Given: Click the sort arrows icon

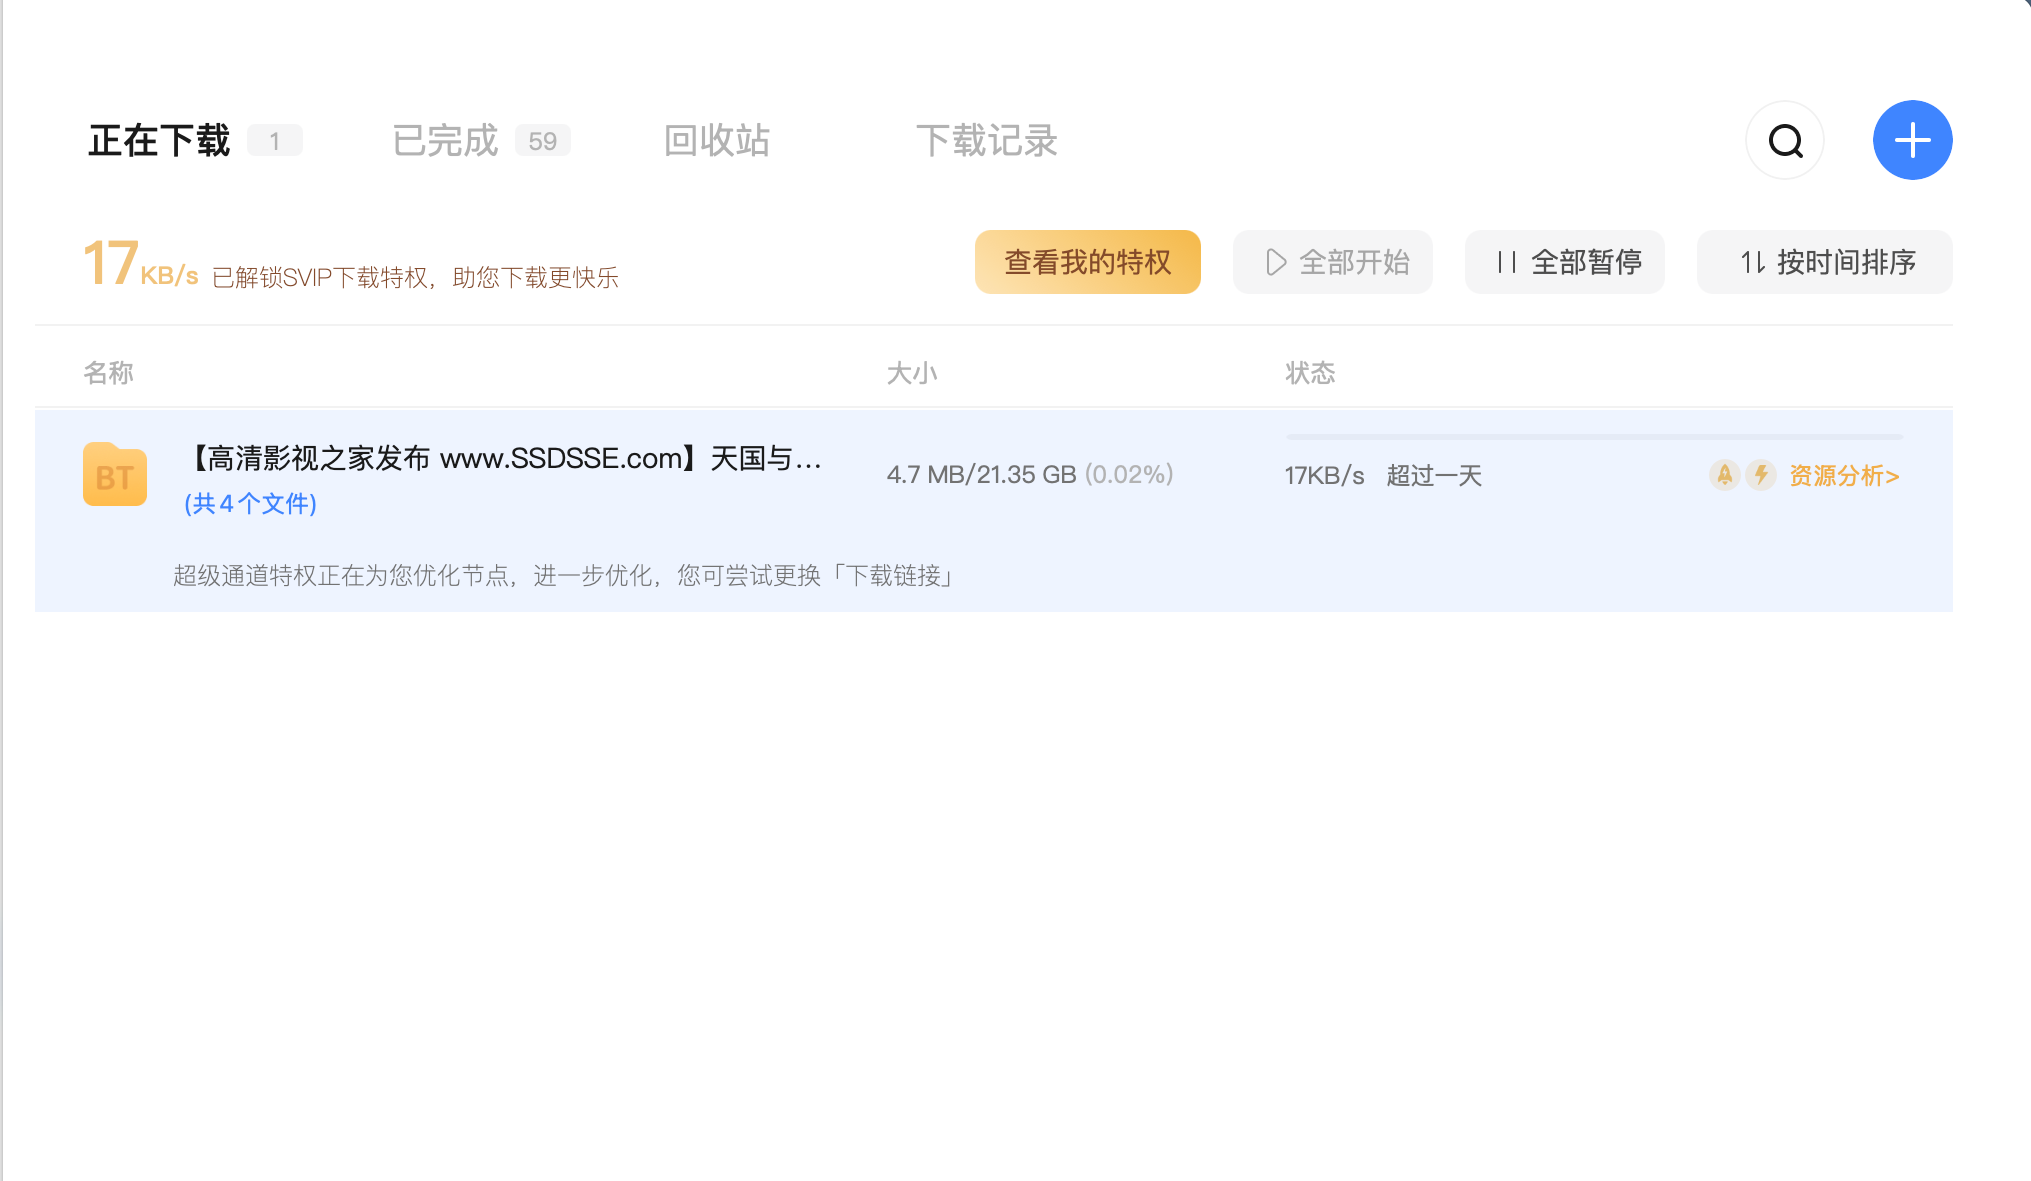Looking at the screenshot, I should pyautogui.click(x=1753, y=262).
